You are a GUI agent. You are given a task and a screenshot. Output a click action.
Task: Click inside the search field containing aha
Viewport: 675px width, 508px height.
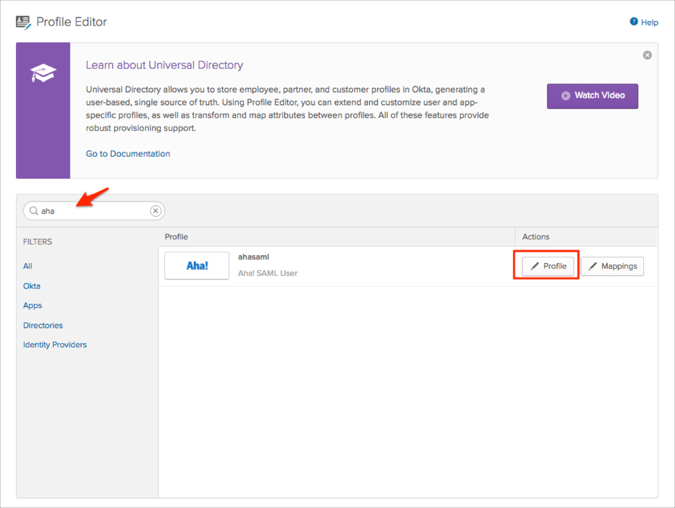tap(95, 211)
